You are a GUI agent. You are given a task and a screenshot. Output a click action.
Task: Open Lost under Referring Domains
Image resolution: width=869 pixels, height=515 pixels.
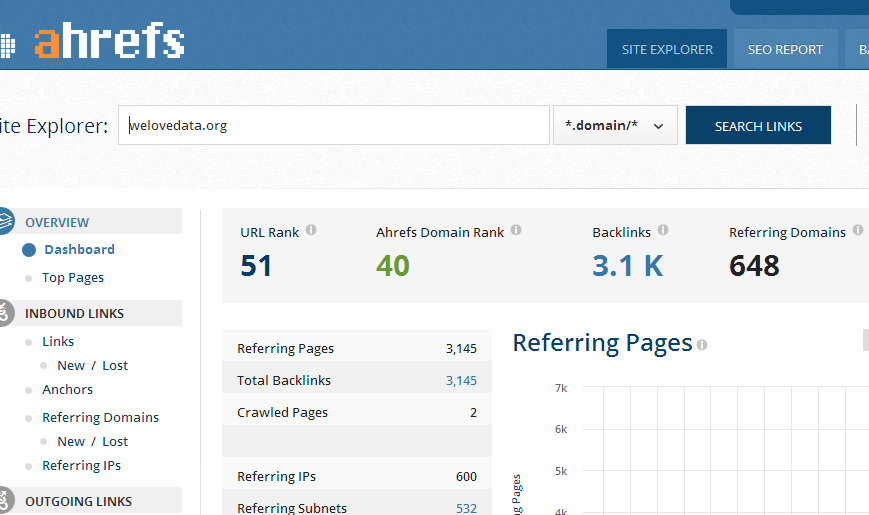(x=115, y=441)
